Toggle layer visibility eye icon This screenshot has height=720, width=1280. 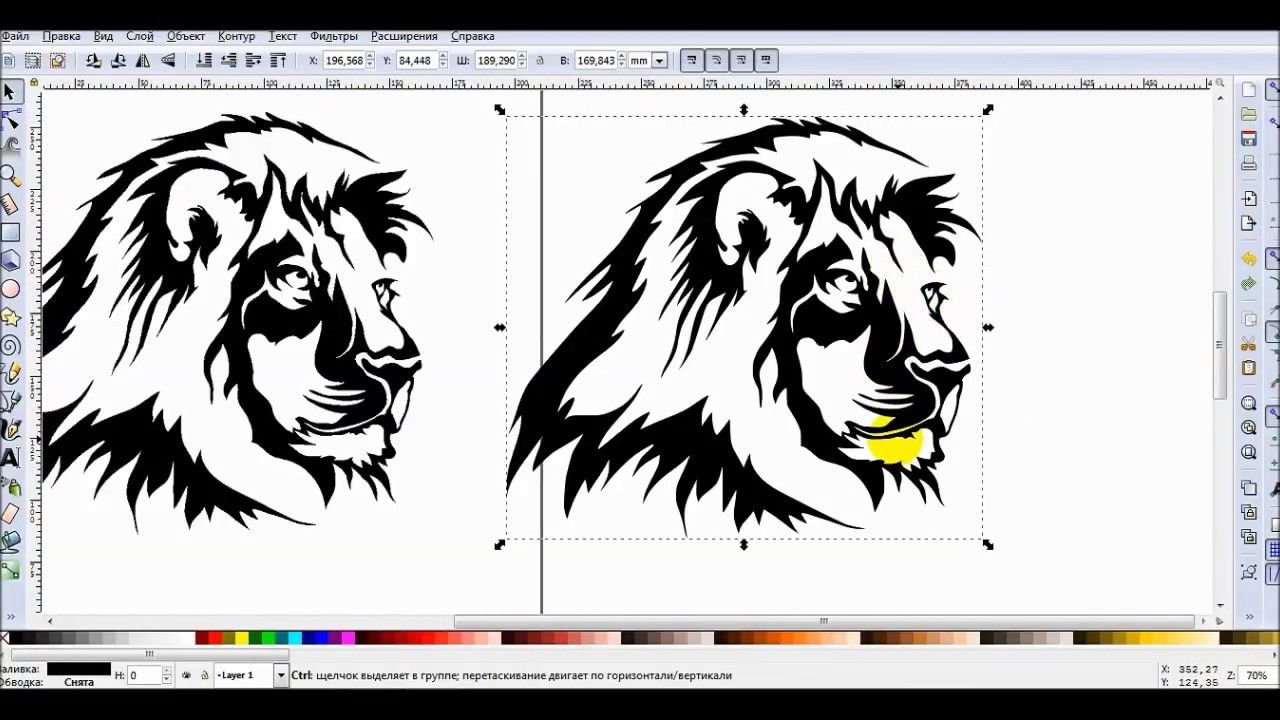pos(186,675)
